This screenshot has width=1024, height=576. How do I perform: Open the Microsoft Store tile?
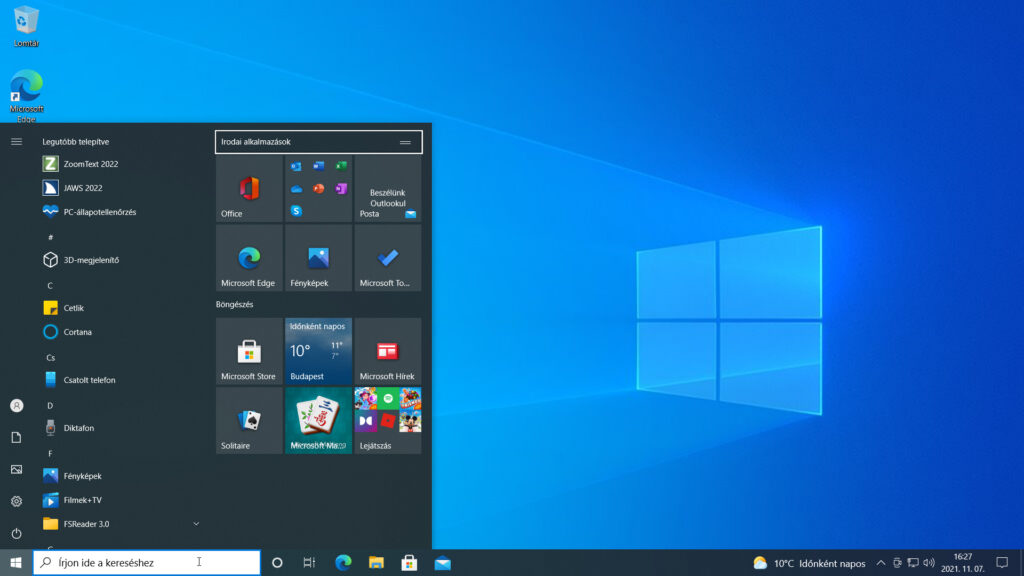click(x=249, y=351)
